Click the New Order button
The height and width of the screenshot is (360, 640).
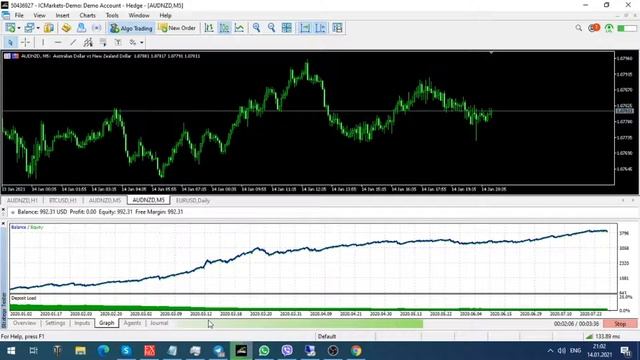177,28
